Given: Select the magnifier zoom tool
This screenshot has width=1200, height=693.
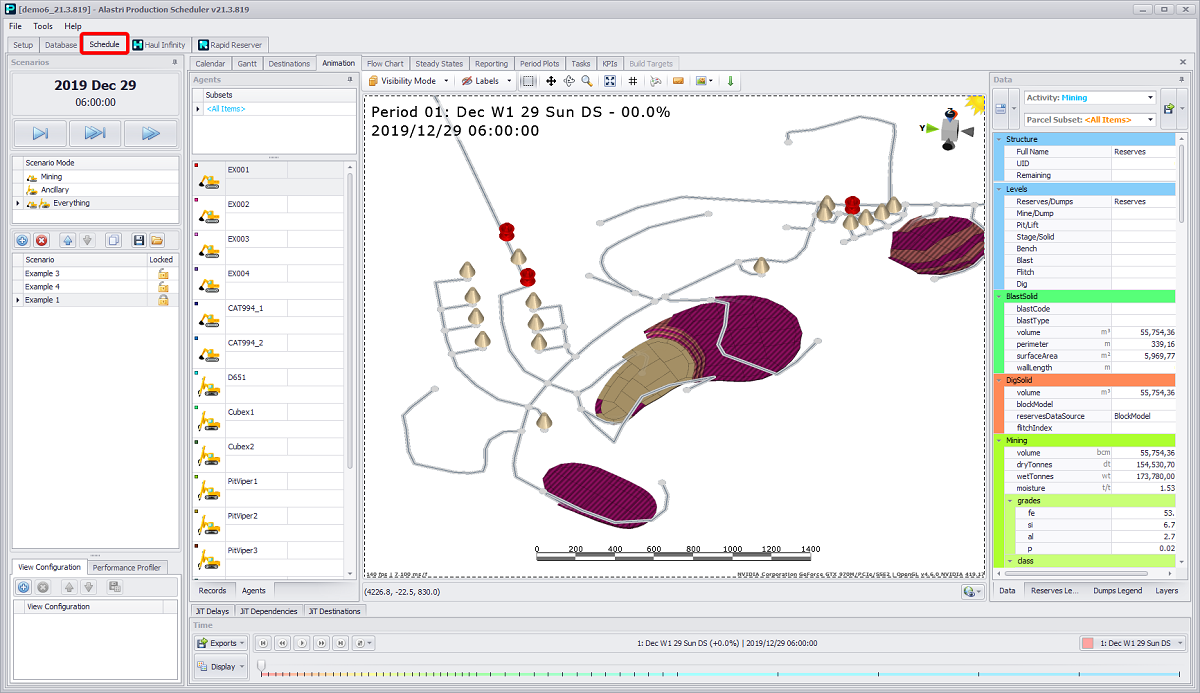Looking at the screenshot, I should pyautogui.click(x=586, y=81).
